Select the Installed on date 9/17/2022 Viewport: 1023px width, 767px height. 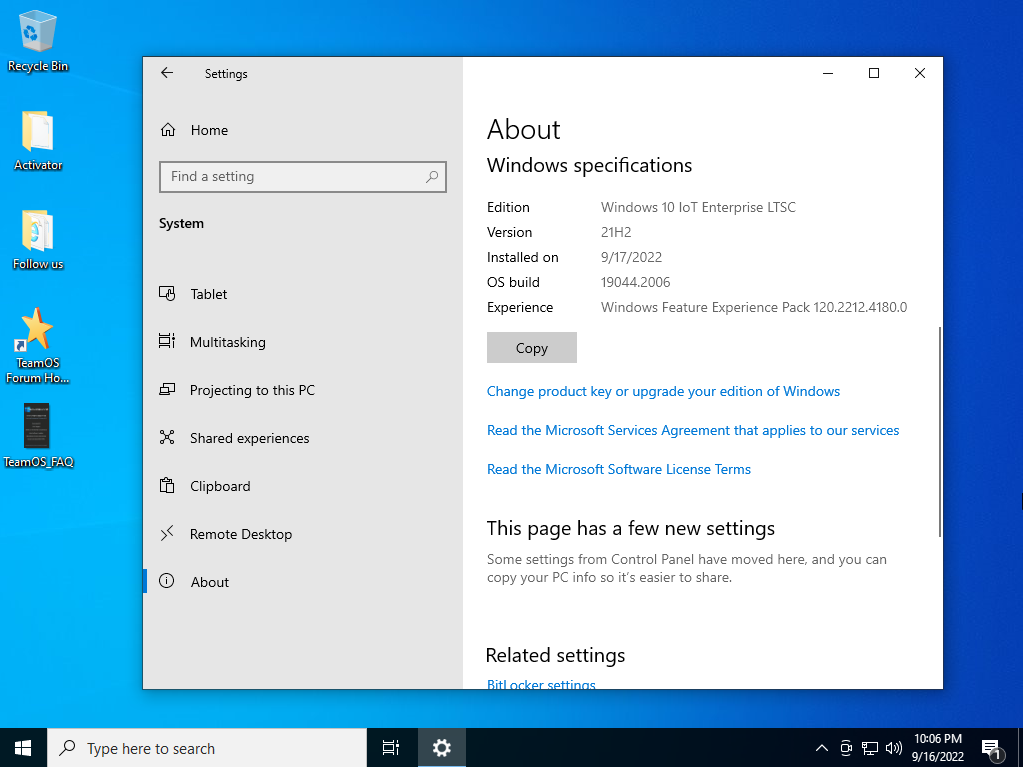(631, 258)
